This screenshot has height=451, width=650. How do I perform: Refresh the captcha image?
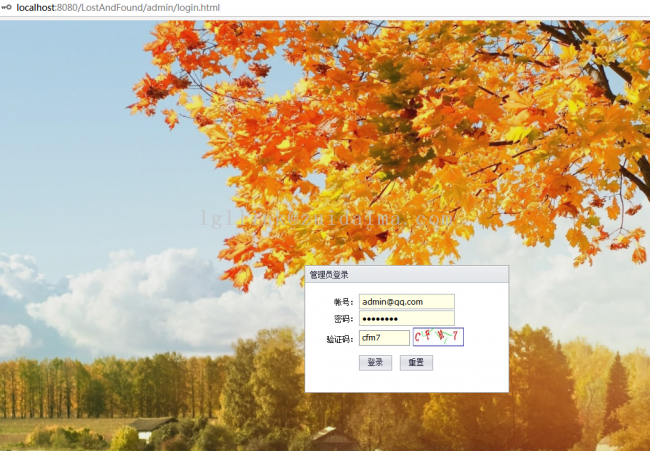pos(438,337)
